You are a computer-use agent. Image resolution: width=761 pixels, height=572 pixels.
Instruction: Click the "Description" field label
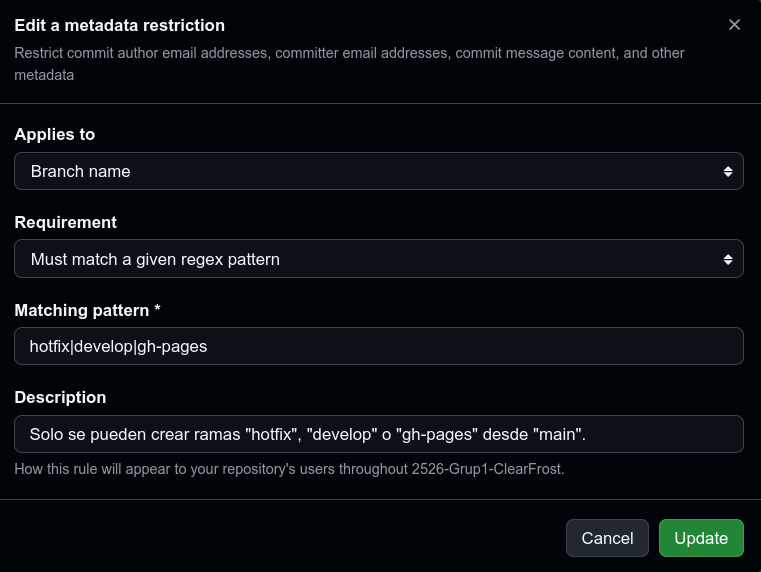point(60,397)
